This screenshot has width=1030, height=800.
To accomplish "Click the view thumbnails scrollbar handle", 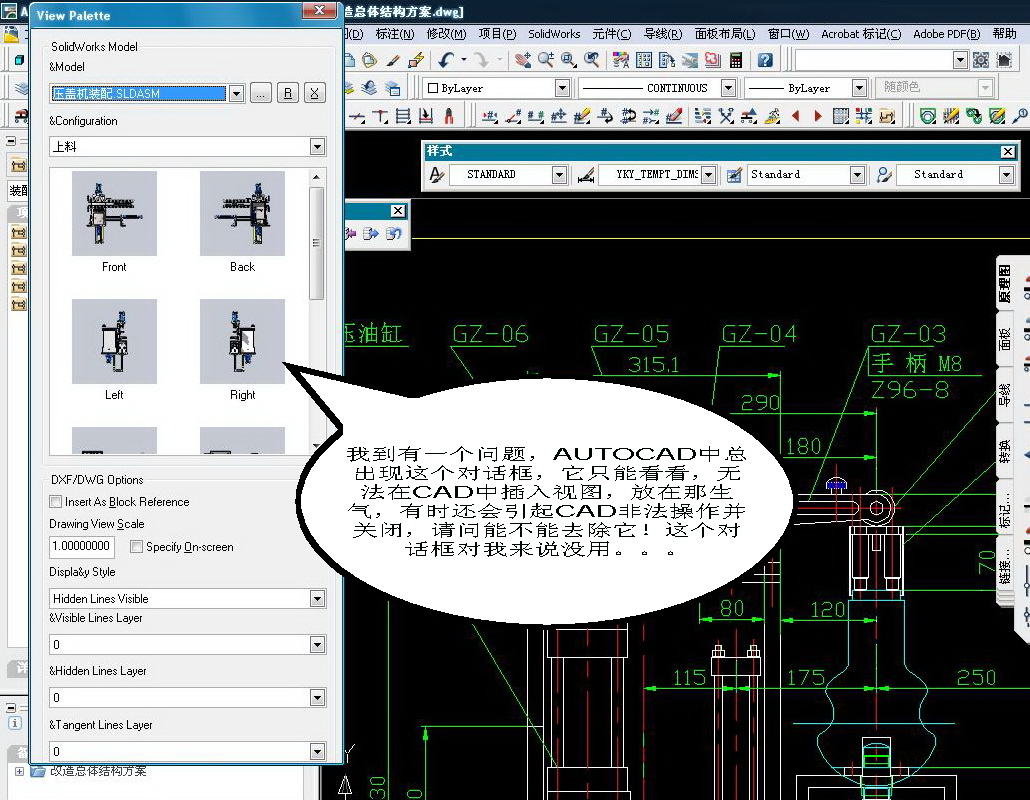I will 317,243.
